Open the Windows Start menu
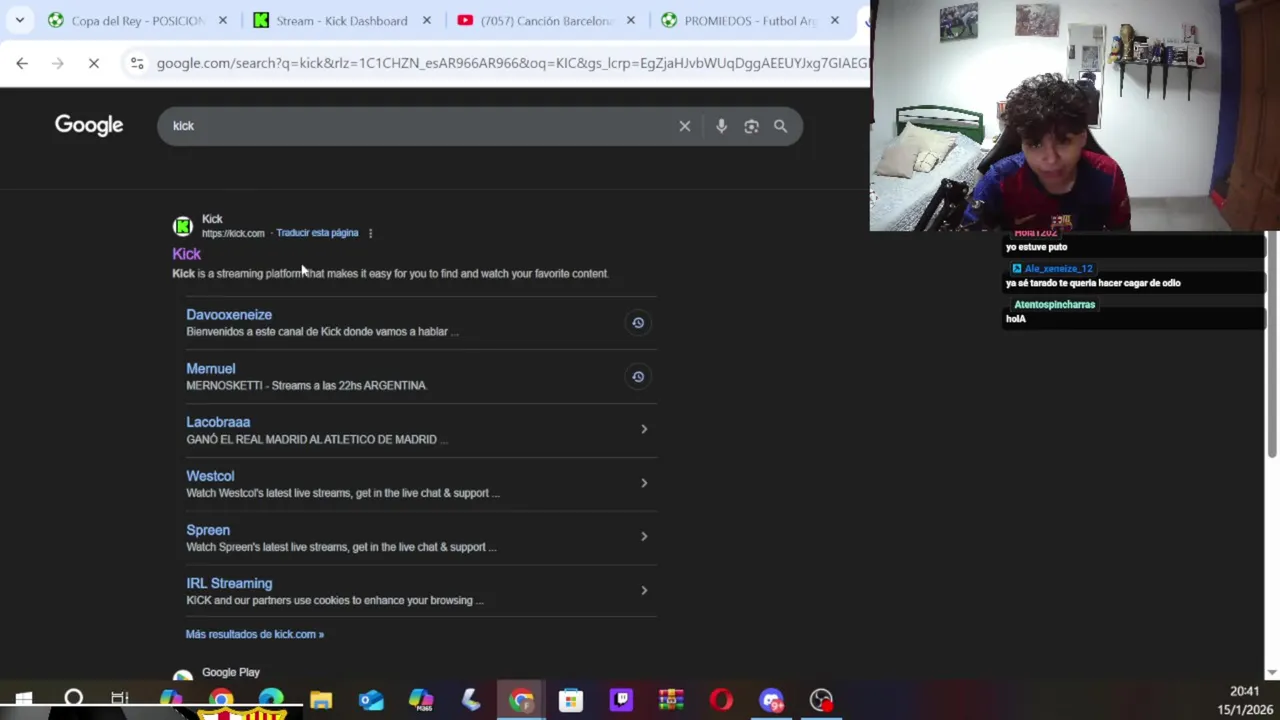Viewport: 1280px width, 720px height. (x=23, y=699)
